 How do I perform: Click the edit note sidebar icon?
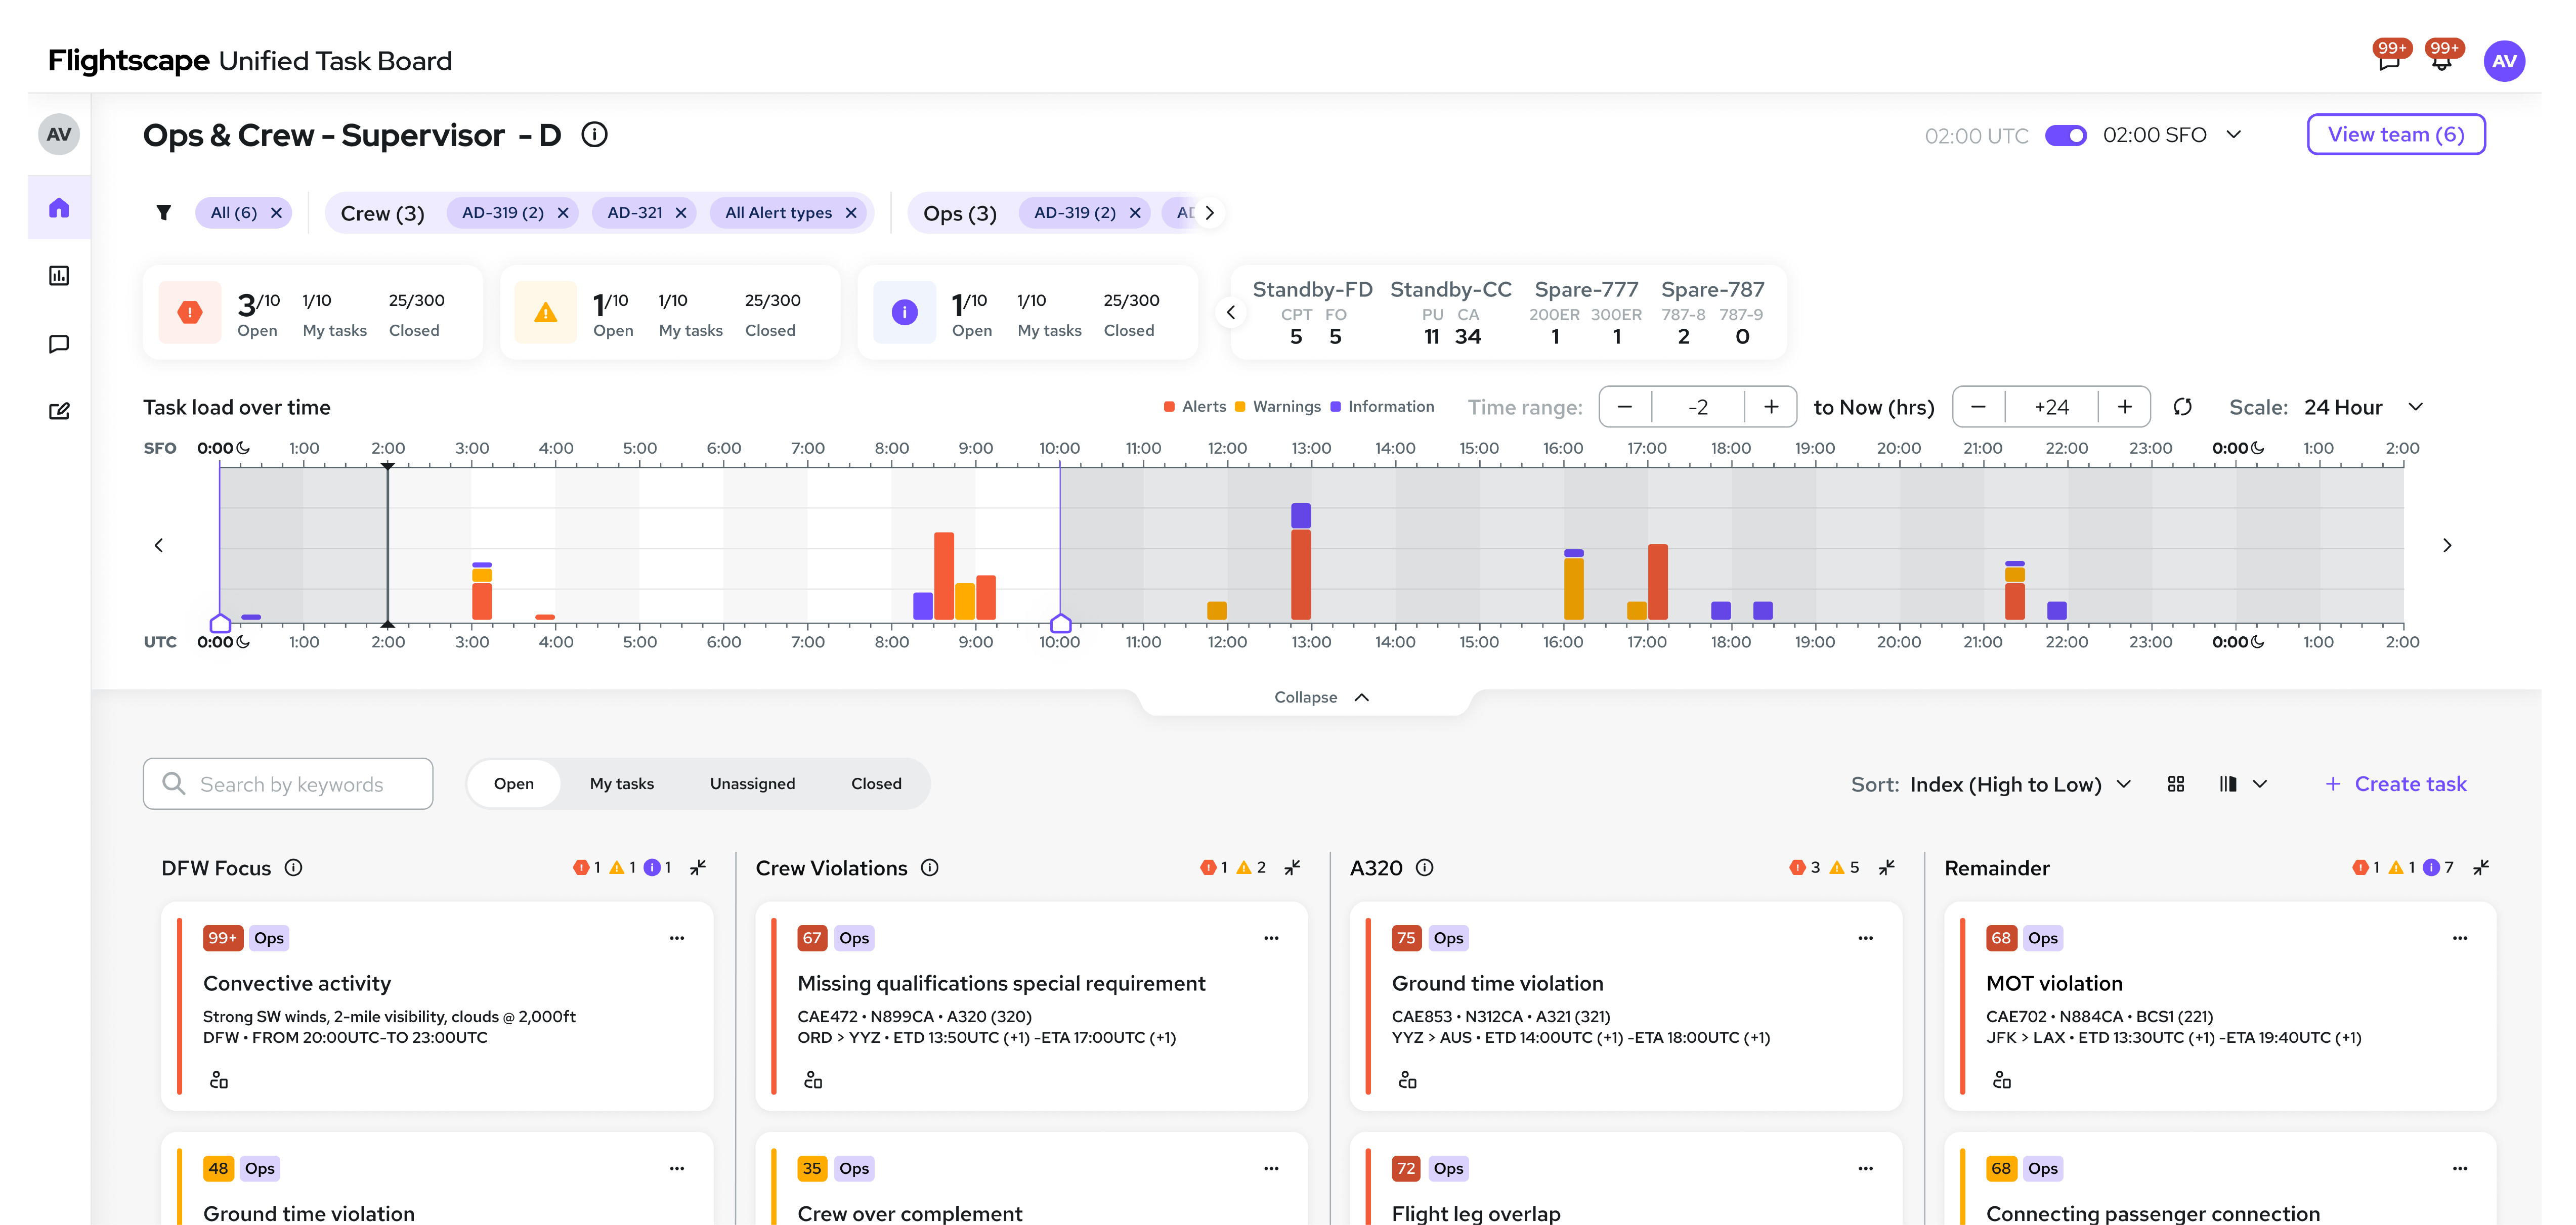(59, 411)
